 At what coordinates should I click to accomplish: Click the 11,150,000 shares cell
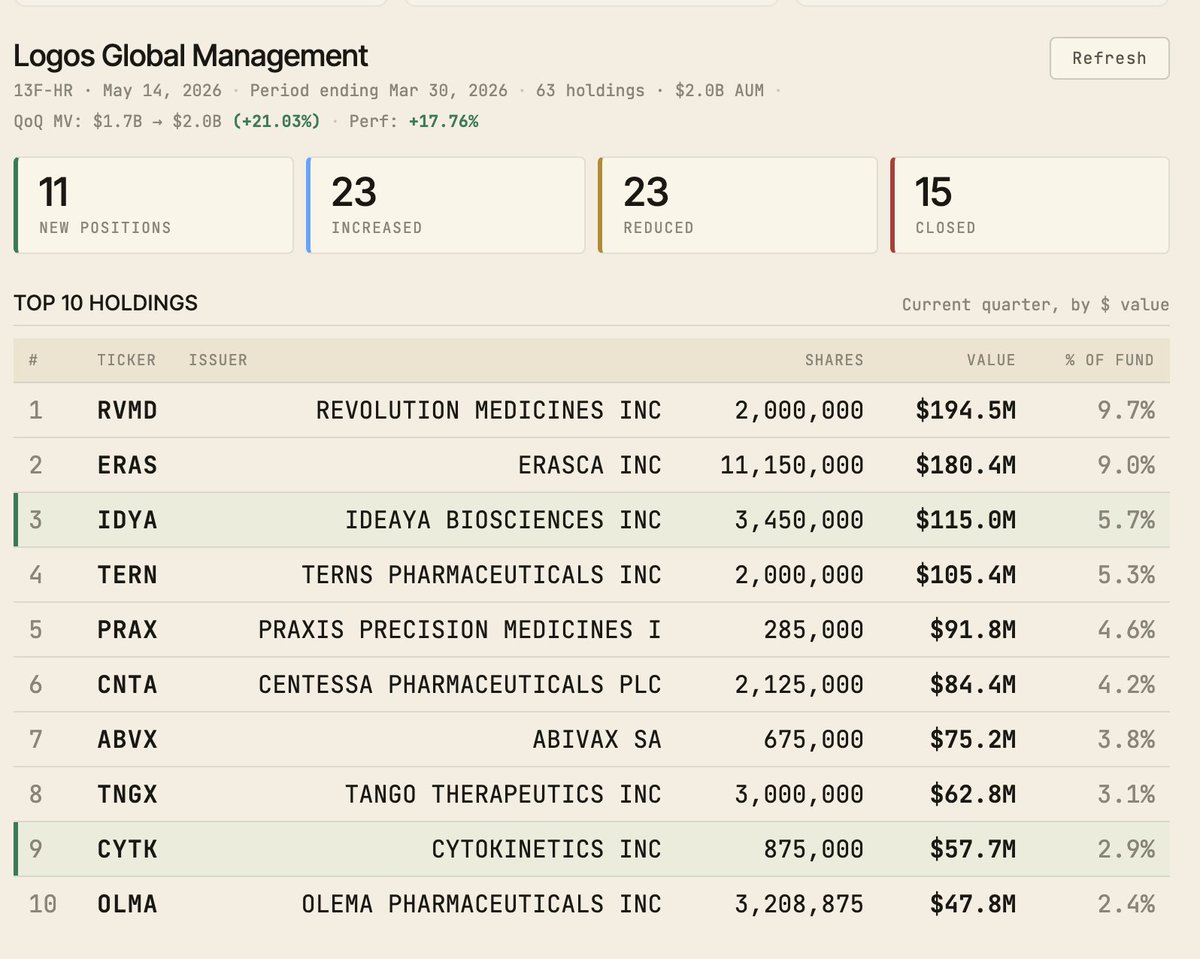(x=792, y=465)
